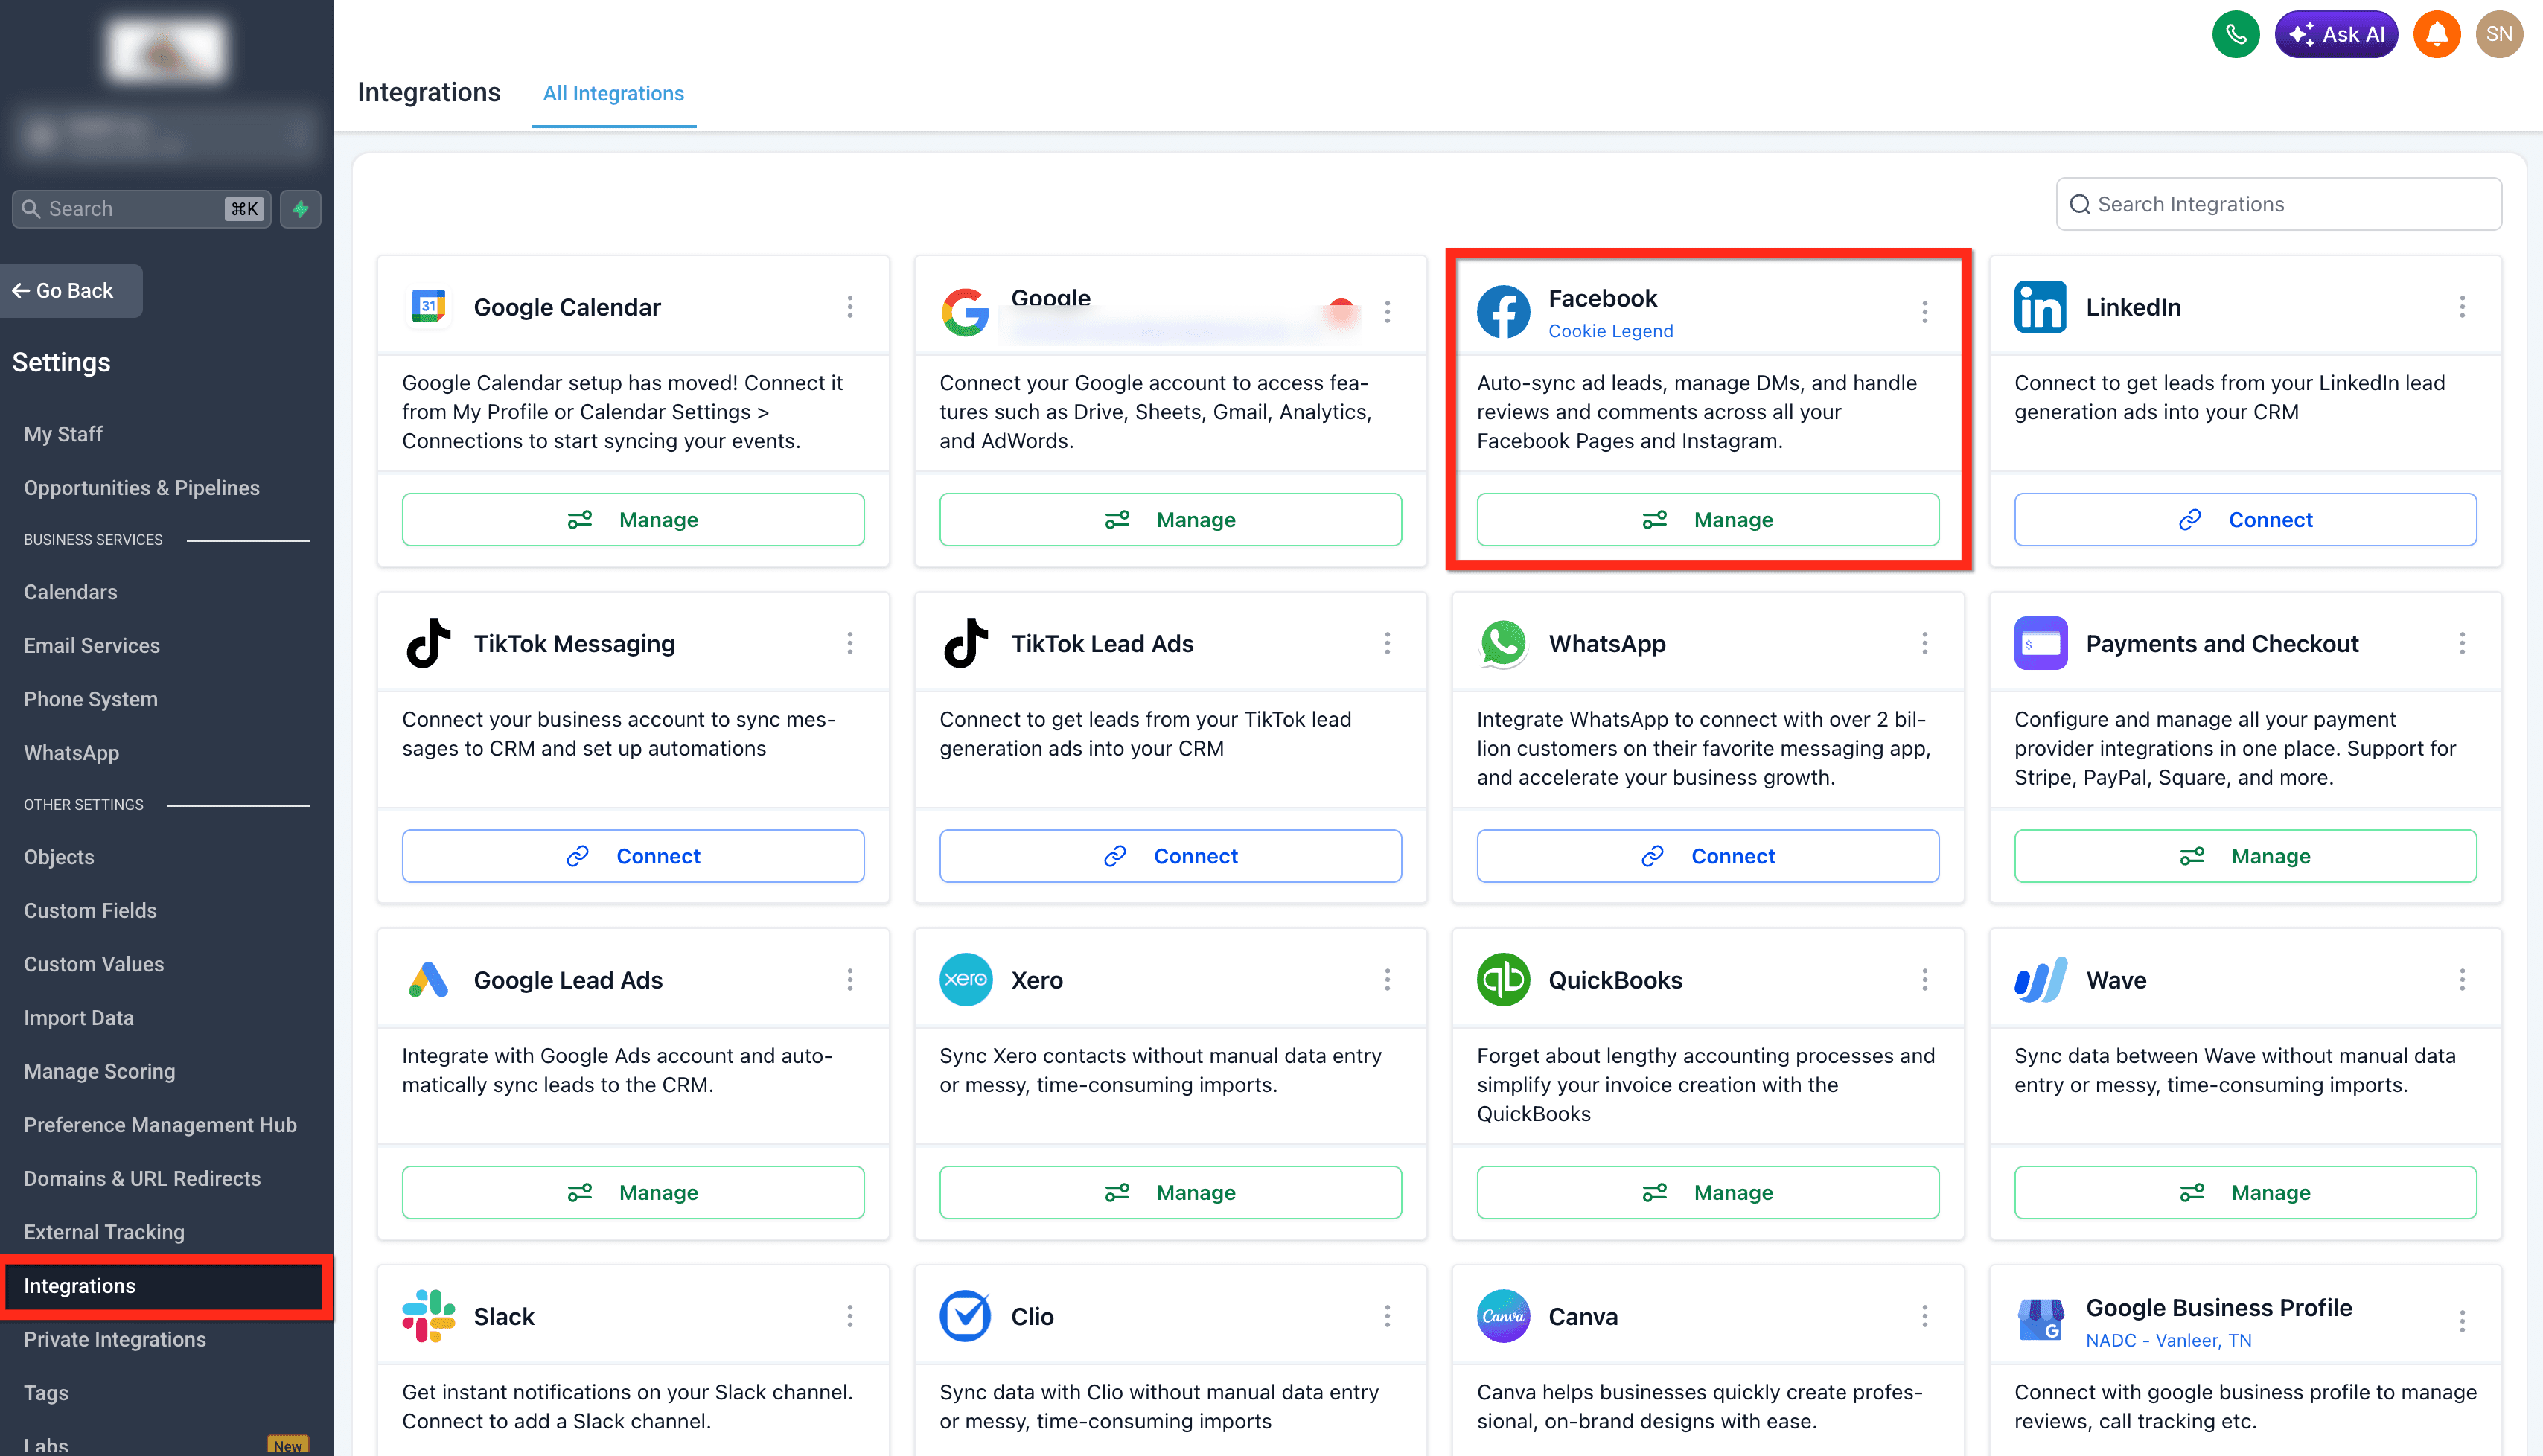Open three-dot menu on Facebook card

[1924, 312]
